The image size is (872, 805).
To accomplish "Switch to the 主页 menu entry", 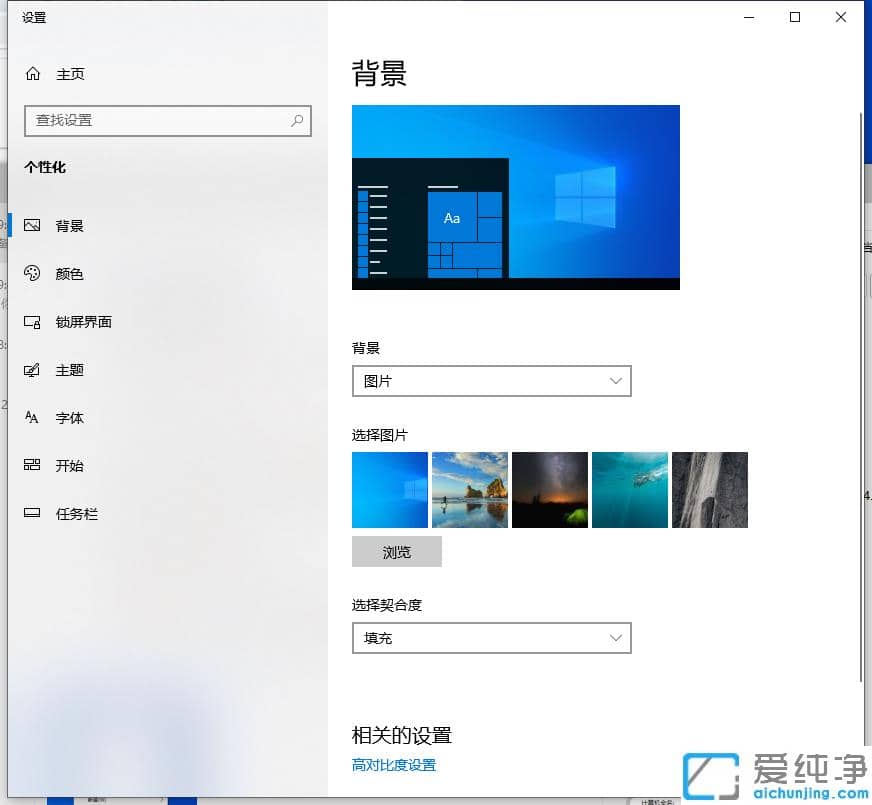I will click(x=70, y=73).
